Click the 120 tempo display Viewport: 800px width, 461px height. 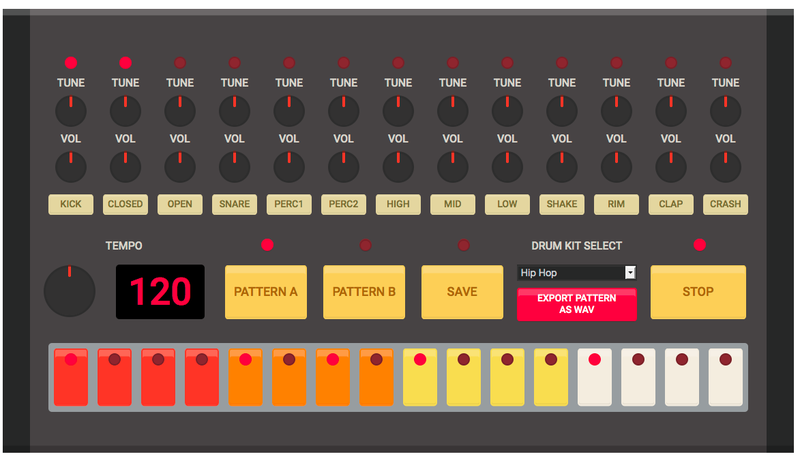click(x=160, y=292)
